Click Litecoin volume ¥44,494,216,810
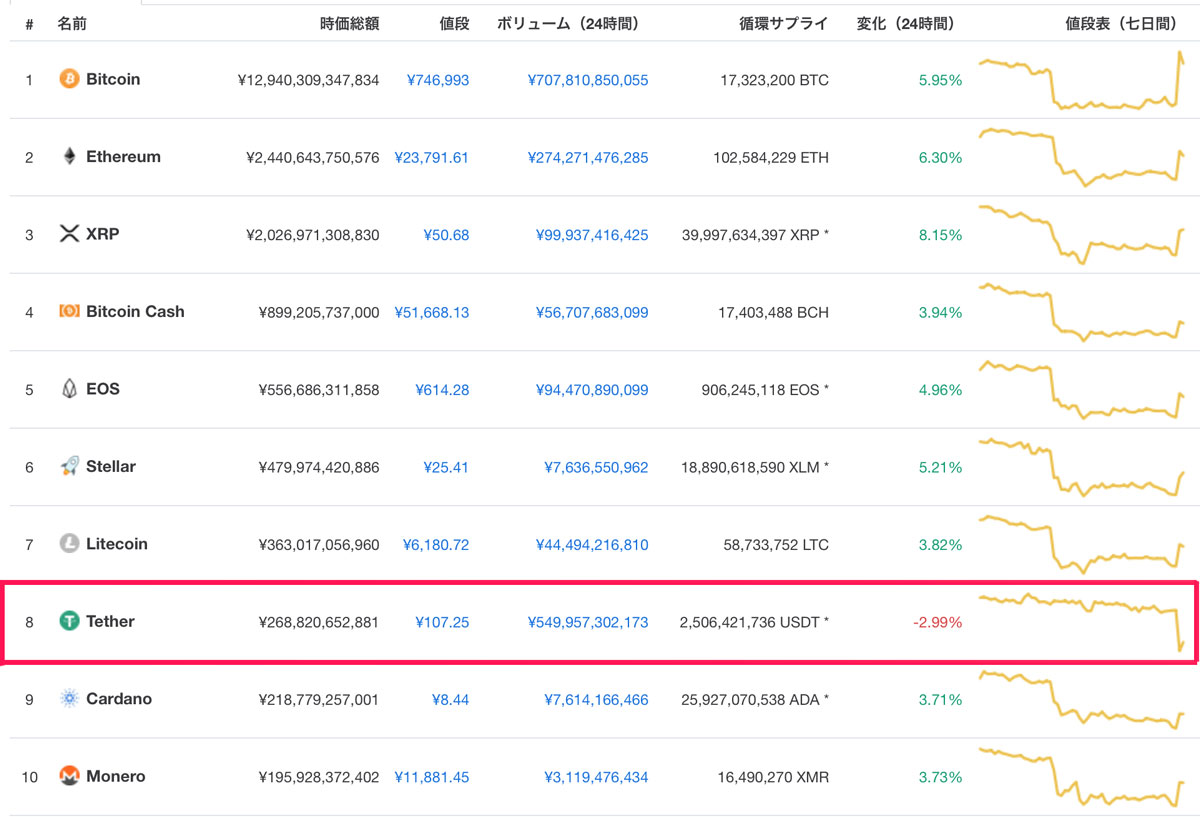This screenshot has width=1200, height=817. coord(592,545)
